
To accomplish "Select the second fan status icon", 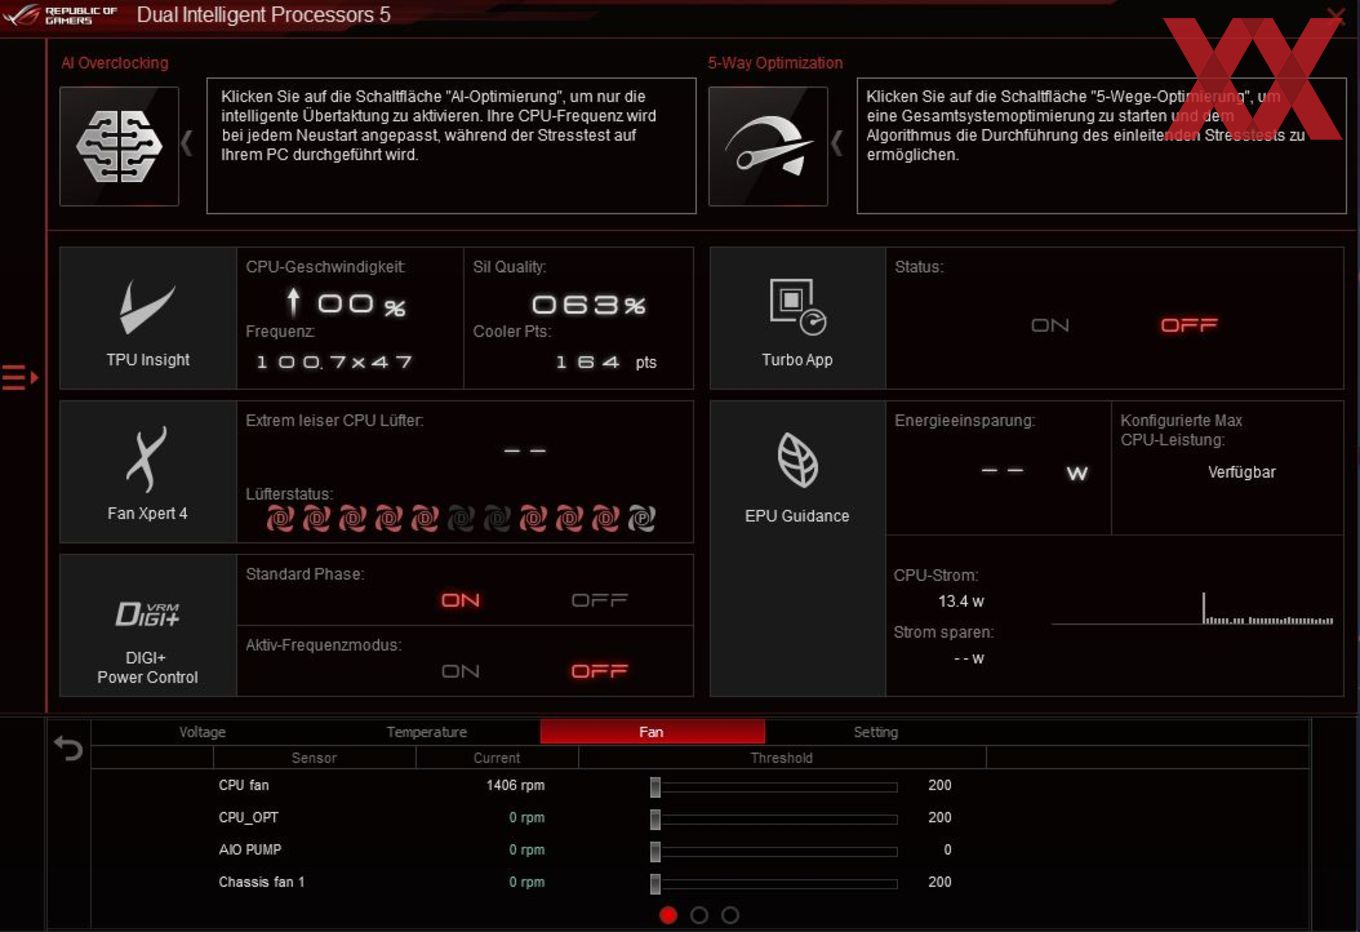I will click(x=316, y=518).
